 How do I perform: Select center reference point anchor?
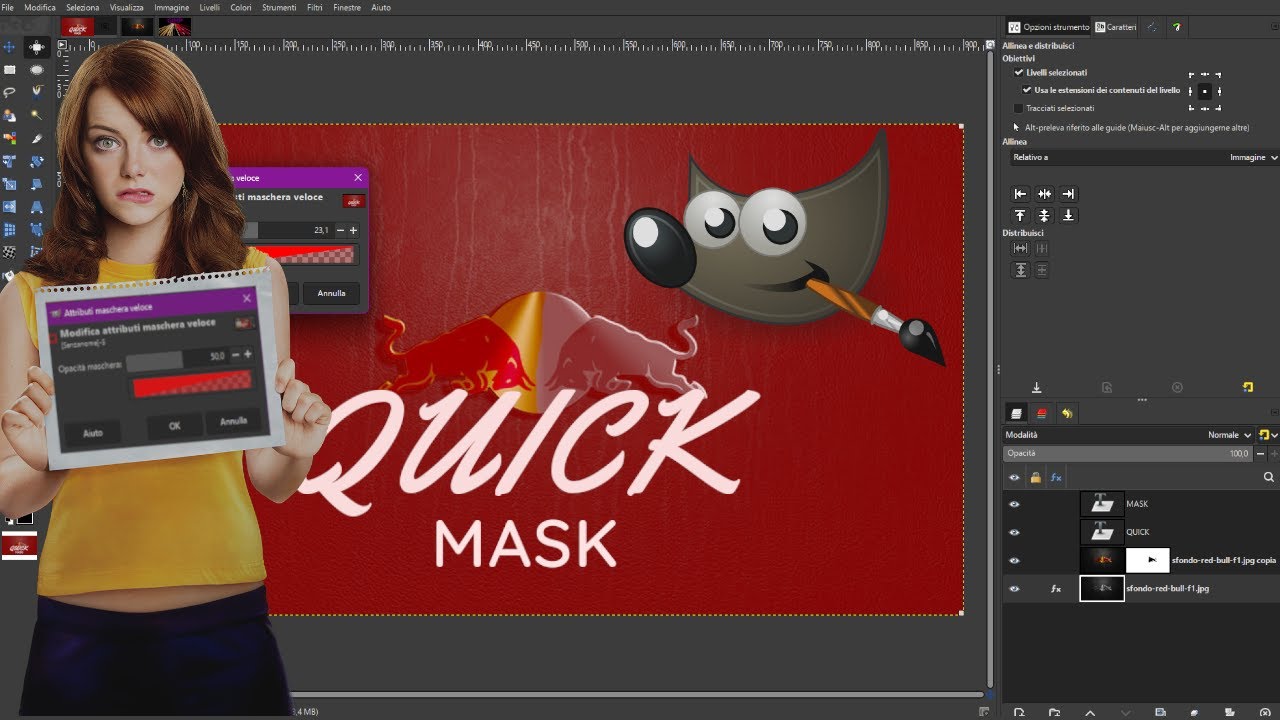[1204, 91]
